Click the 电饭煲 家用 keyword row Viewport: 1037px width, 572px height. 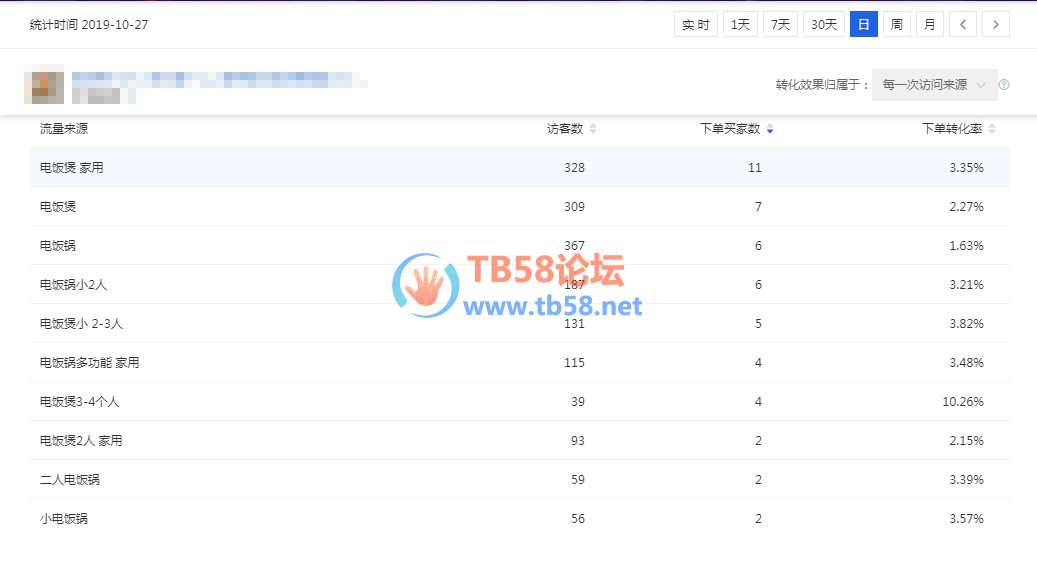(72, 168)
